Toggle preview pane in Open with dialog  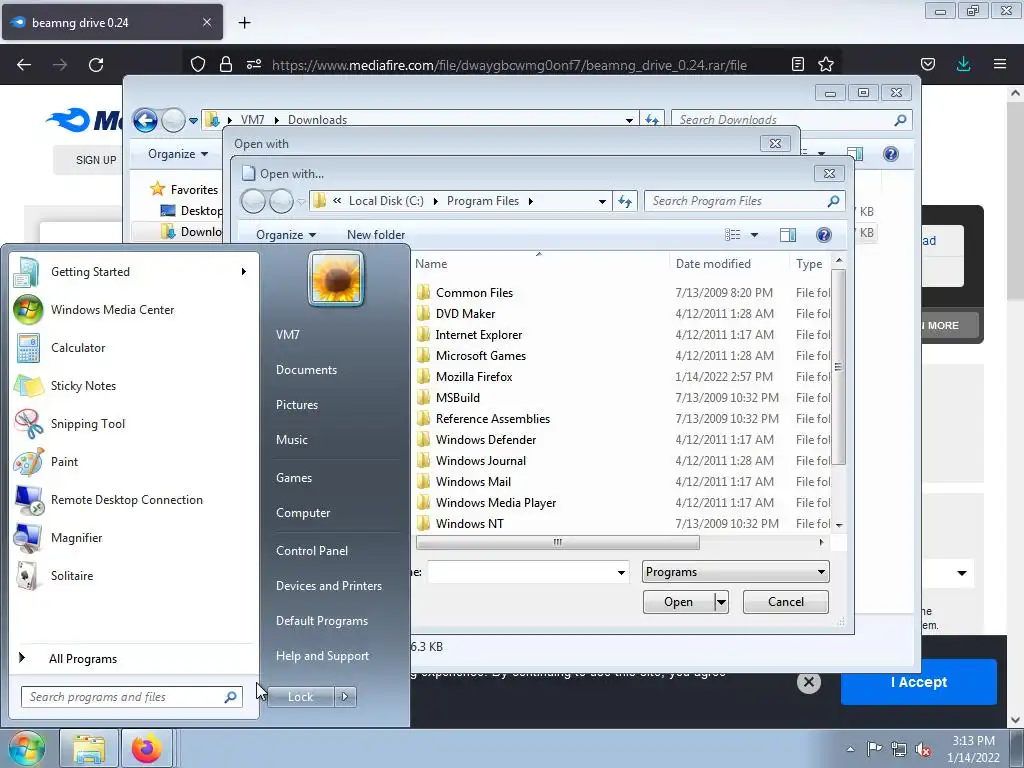click(788, 234)
